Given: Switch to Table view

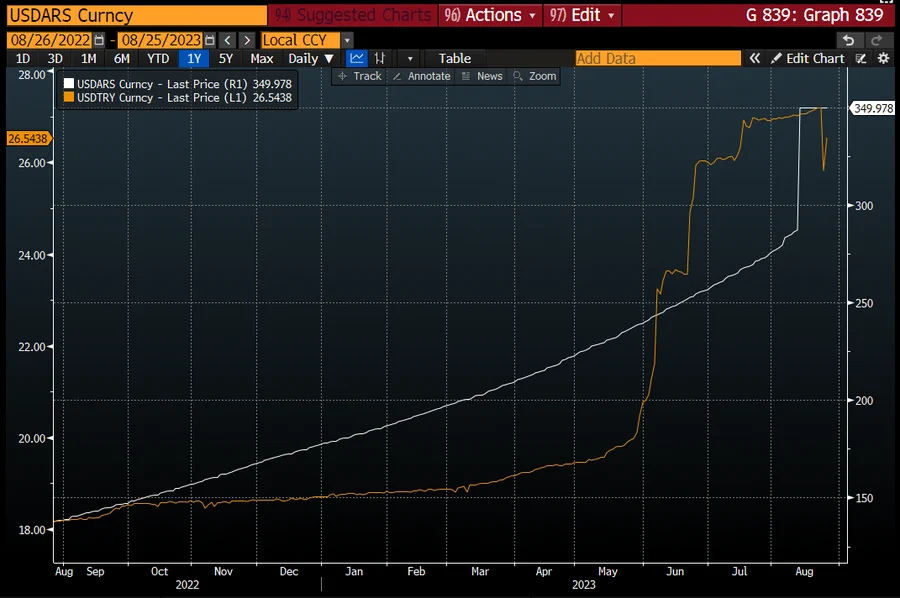Looking at the screenshot, I should (x=455, y=59).
